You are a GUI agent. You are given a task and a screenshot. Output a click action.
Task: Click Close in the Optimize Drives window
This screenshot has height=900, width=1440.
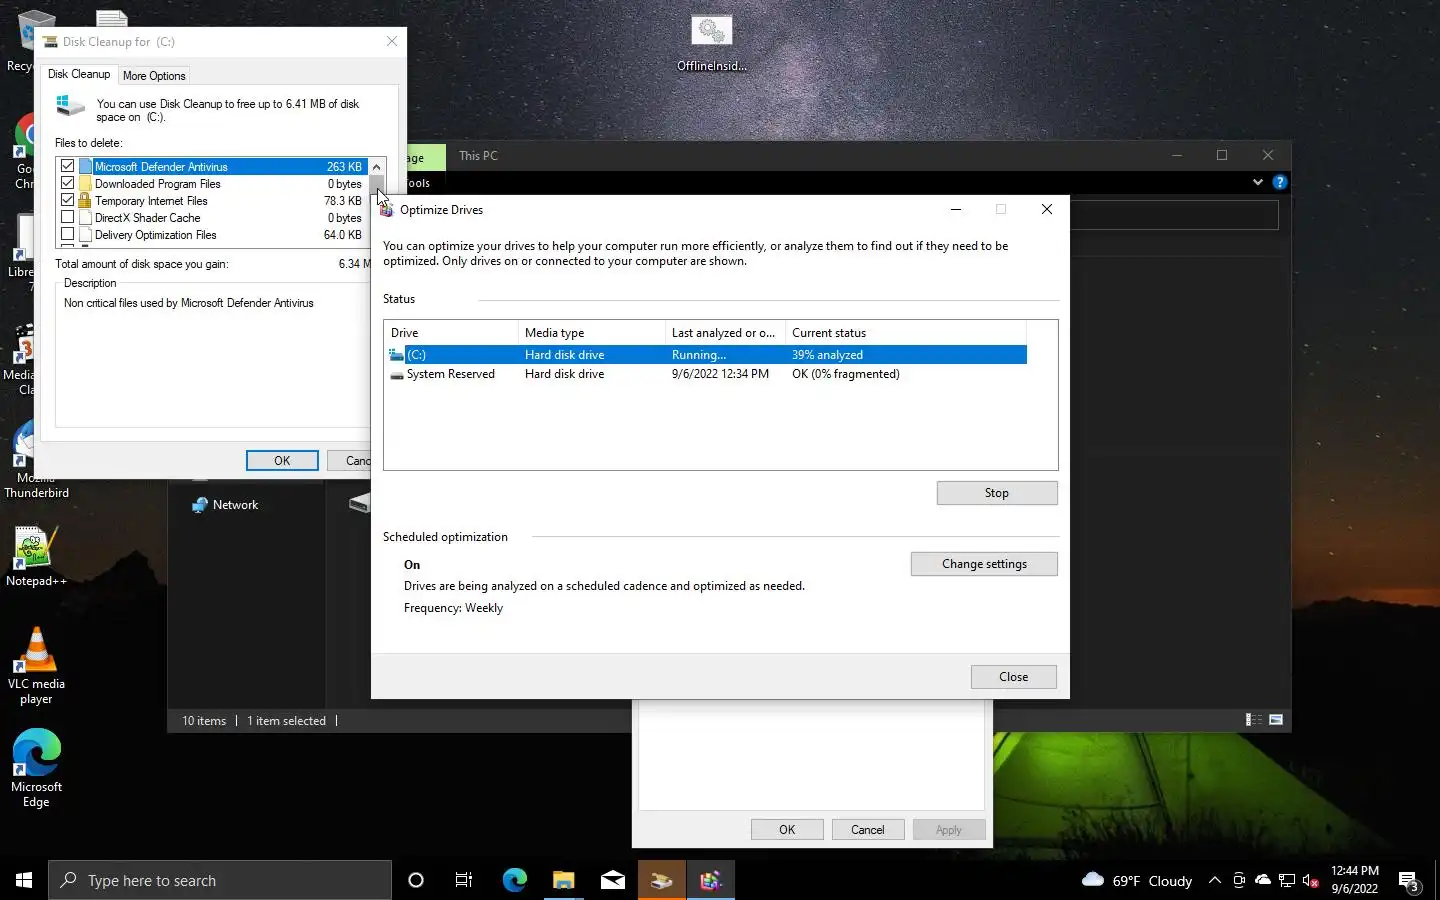click(1013, 677)
